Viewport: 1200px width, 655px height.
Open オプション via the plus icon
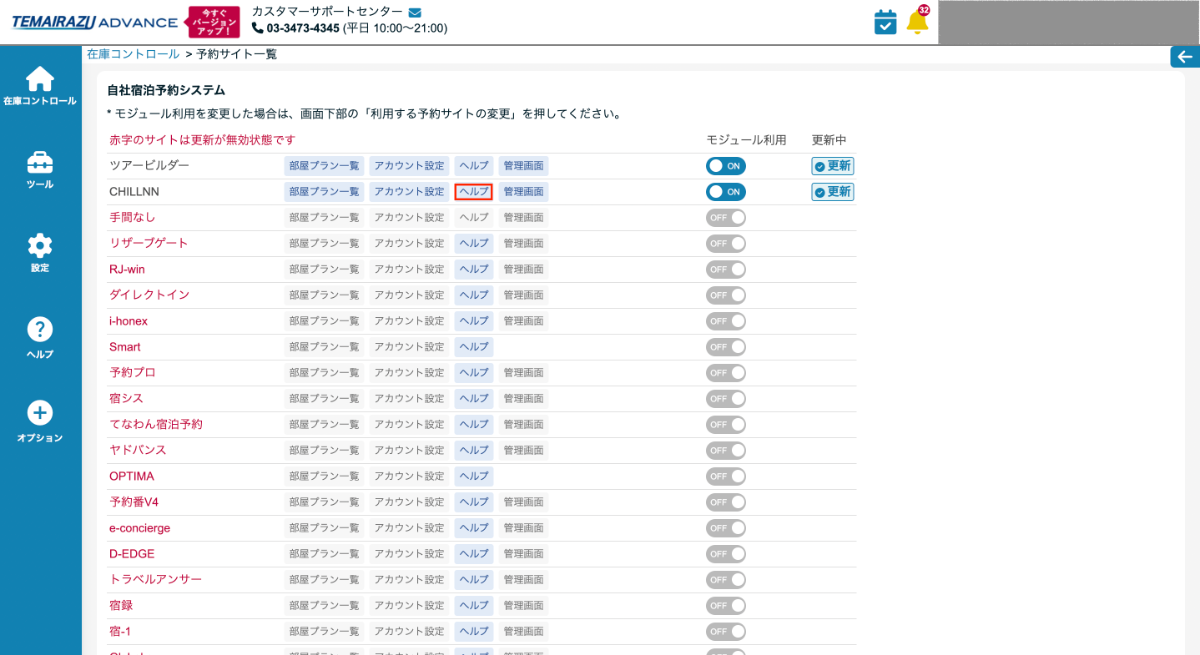pos(40,412)
